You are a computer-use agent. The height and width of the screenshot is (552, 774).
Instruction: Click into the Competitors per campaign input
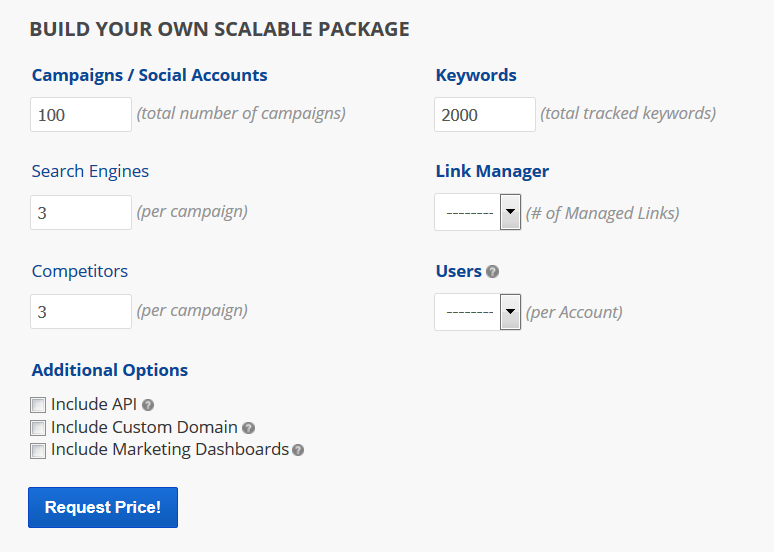click(x=81, y=311)
